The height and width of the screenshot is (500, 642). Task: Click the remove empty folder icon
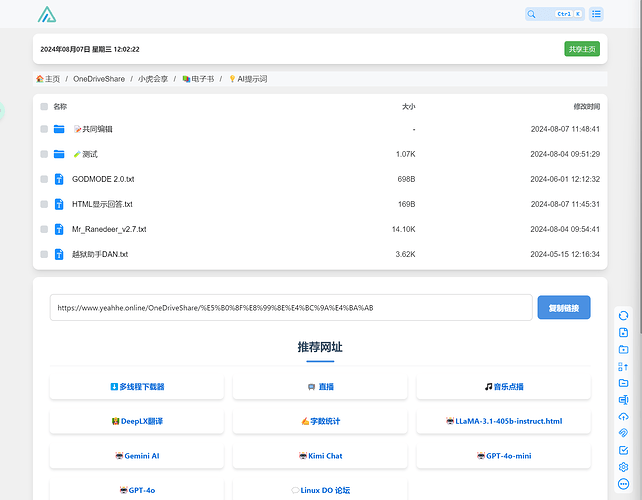click(x=623, y=383)
